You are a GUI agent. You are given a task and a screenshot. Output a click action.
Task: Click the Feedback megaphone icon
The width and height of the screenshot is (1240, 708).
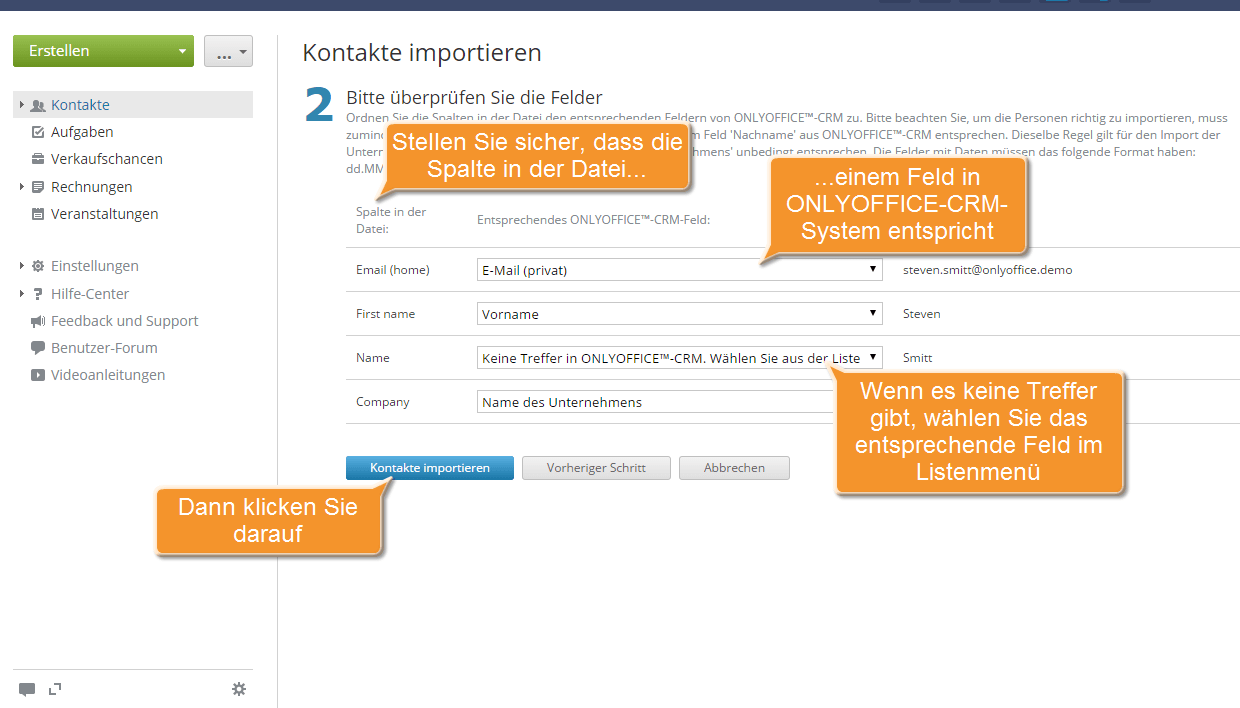pos(38,321)
